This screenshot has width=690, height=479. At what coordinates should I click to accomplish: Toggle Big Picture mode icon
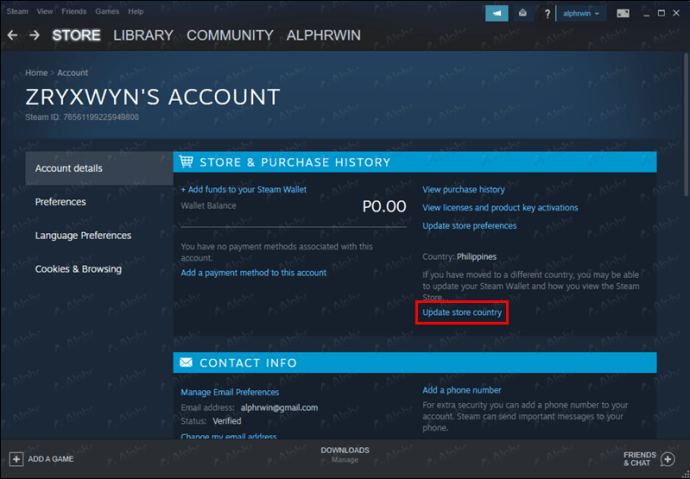point(623,14)
